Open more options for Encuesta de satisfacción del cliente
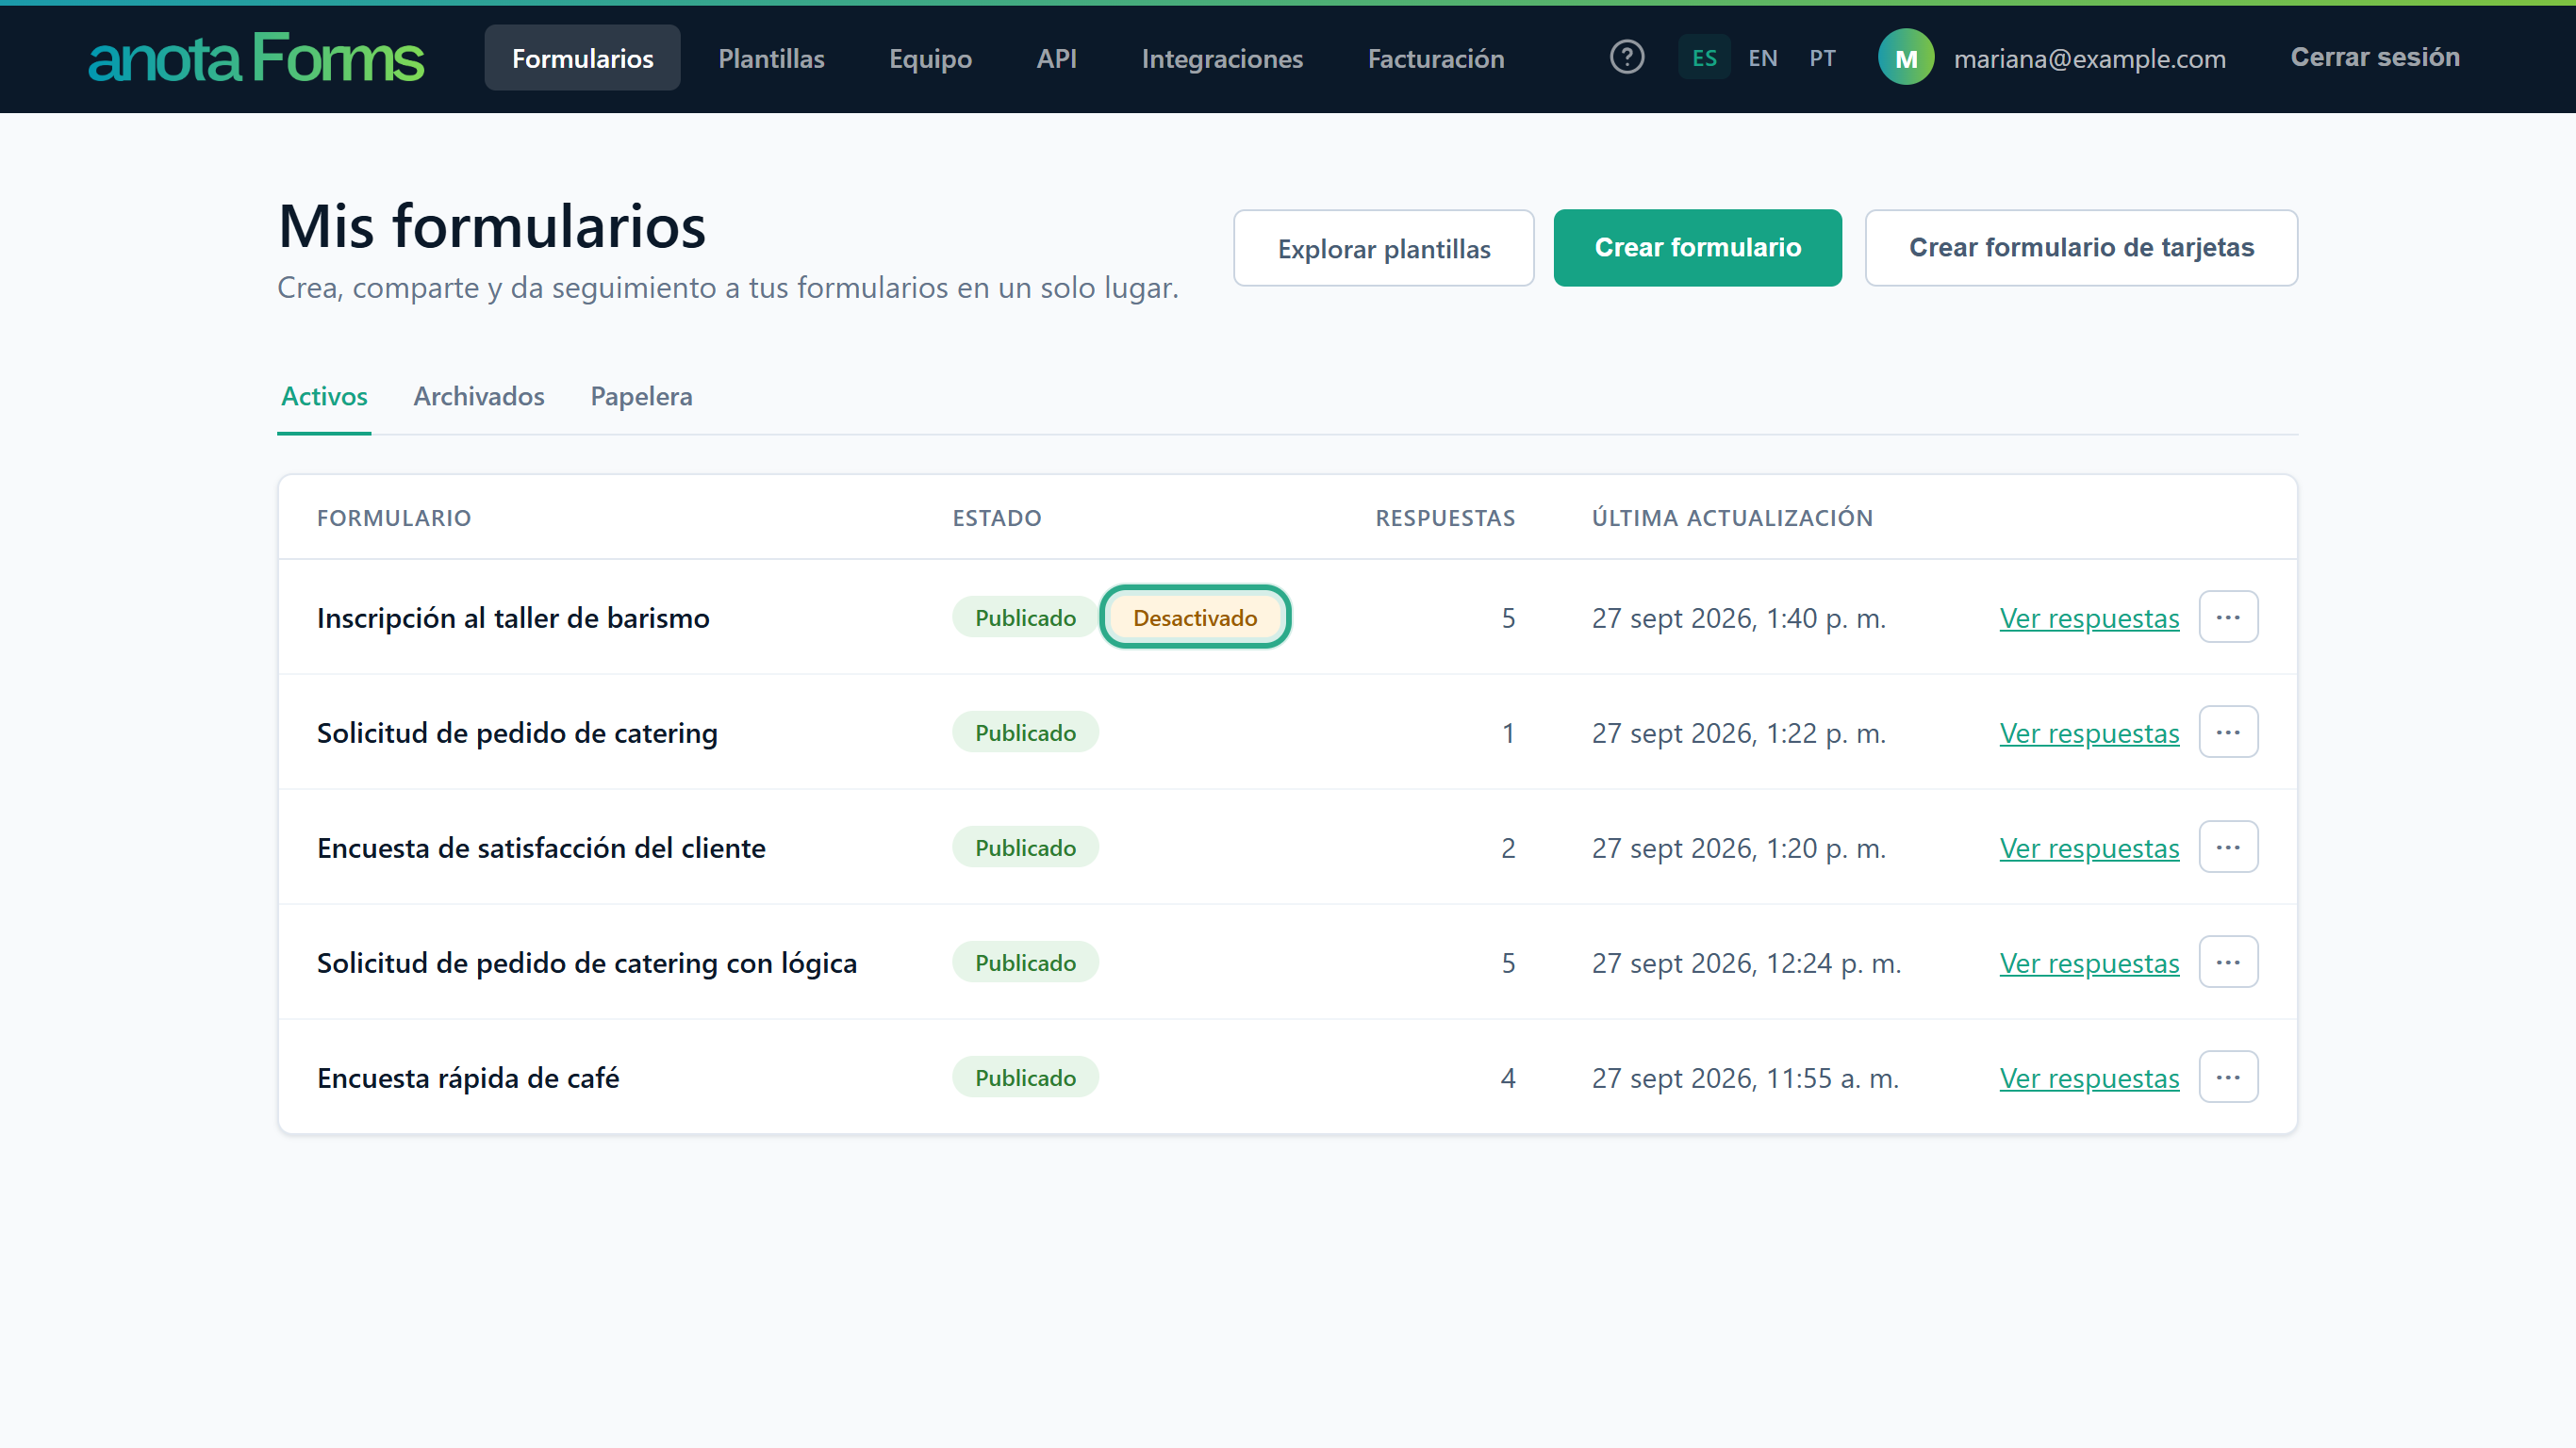 click(2228, 847)
